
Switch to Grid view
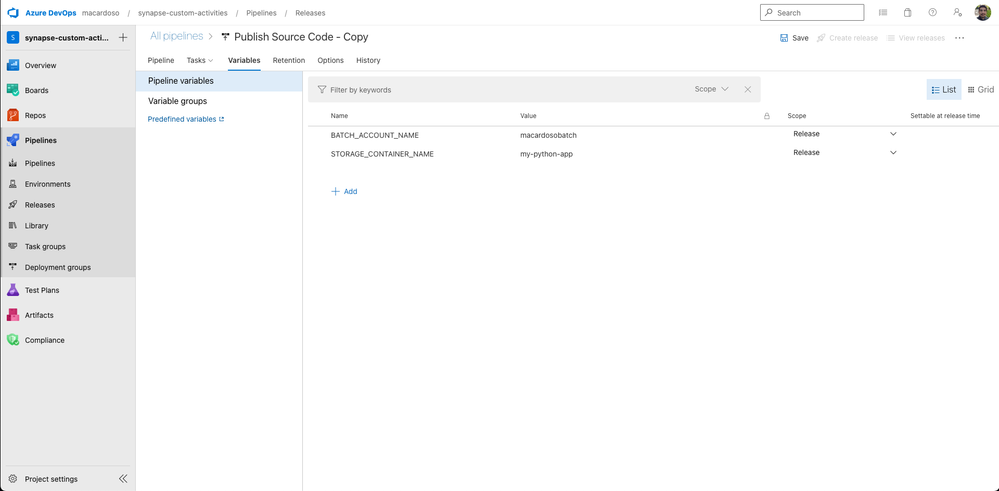[981, 90]
